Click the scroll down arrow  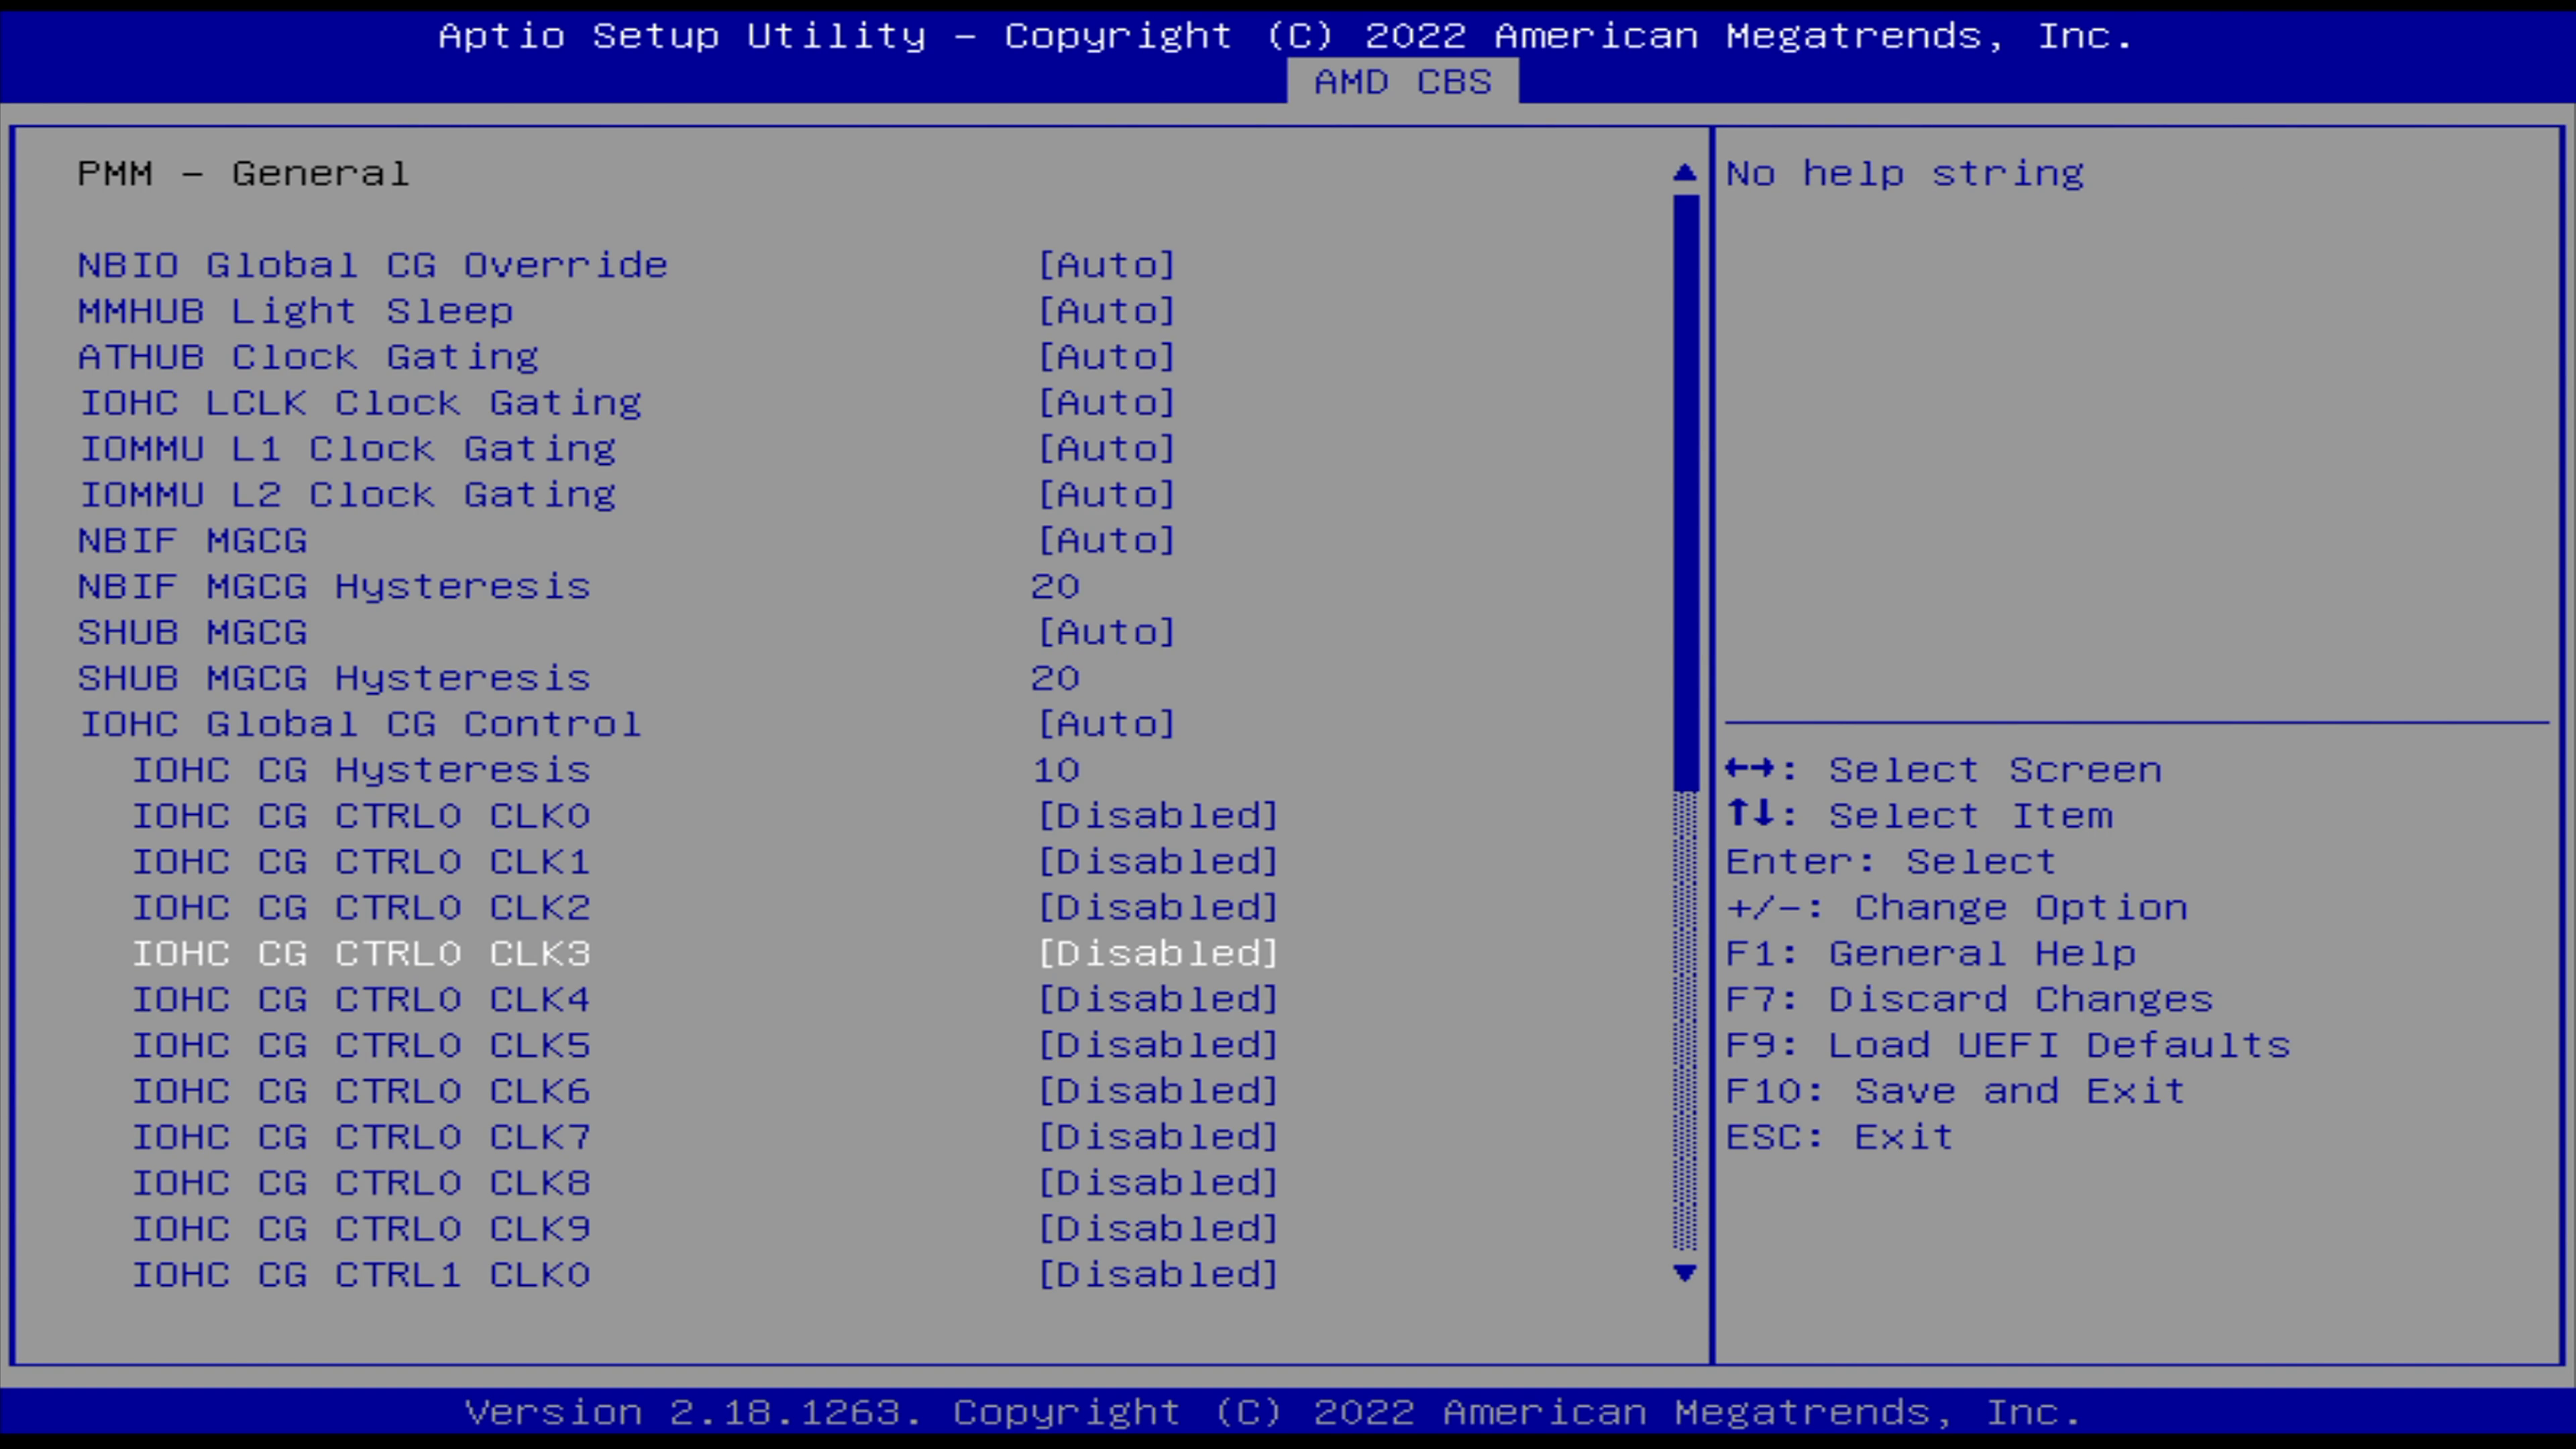(x=1685, y=1273)
